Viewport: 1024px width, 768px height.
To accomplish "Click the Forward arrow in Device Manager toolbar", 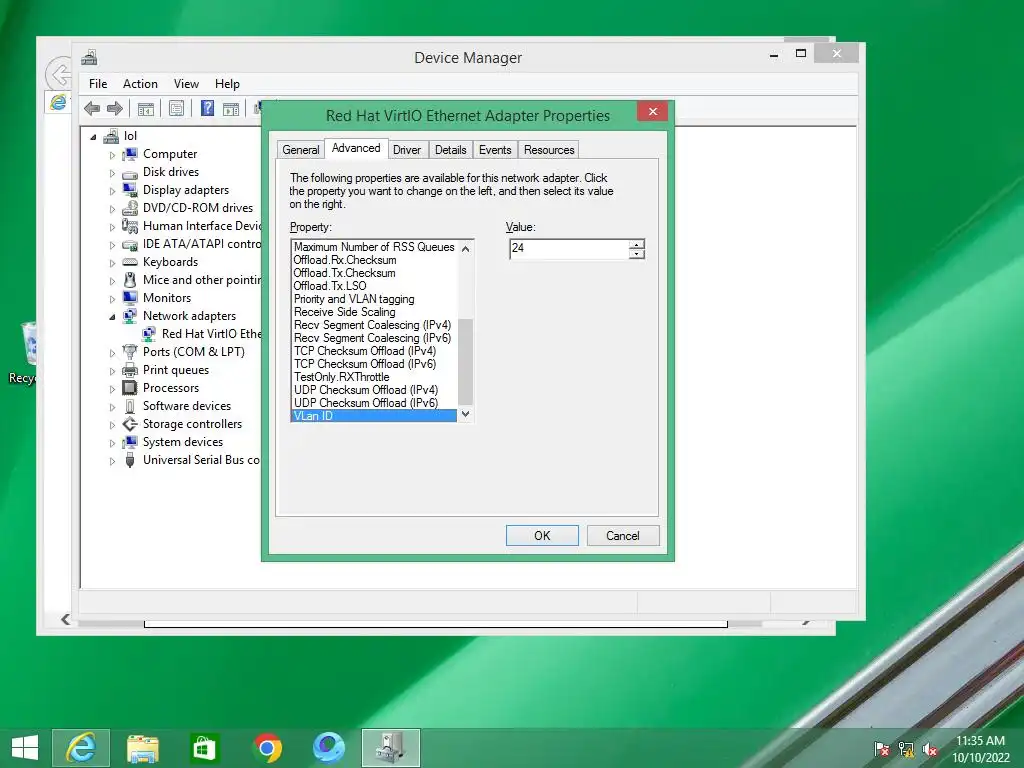I will [x=115, y=108].
